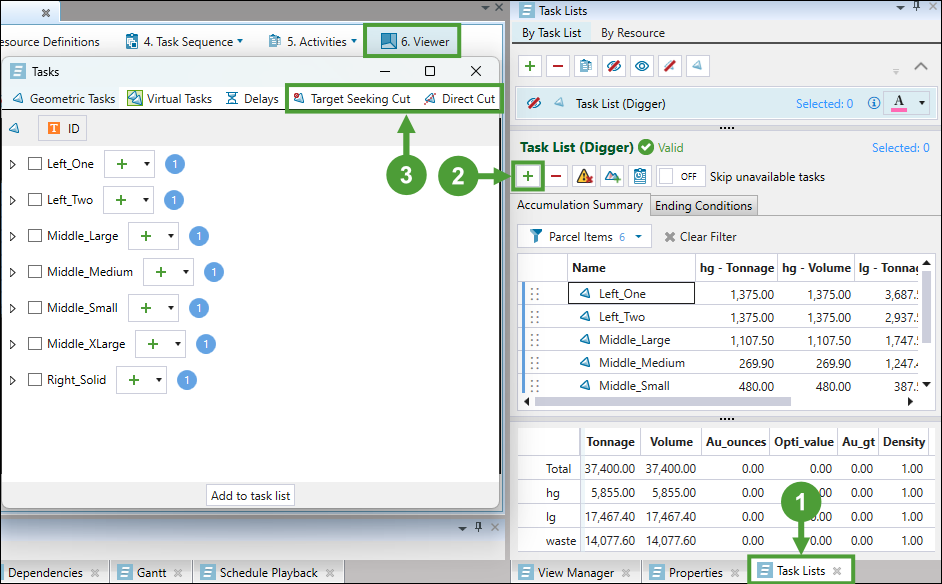Check the Middle_Large task checkbox
The width and height of the screenshot is (942, 584).
(x=35, y=236)
